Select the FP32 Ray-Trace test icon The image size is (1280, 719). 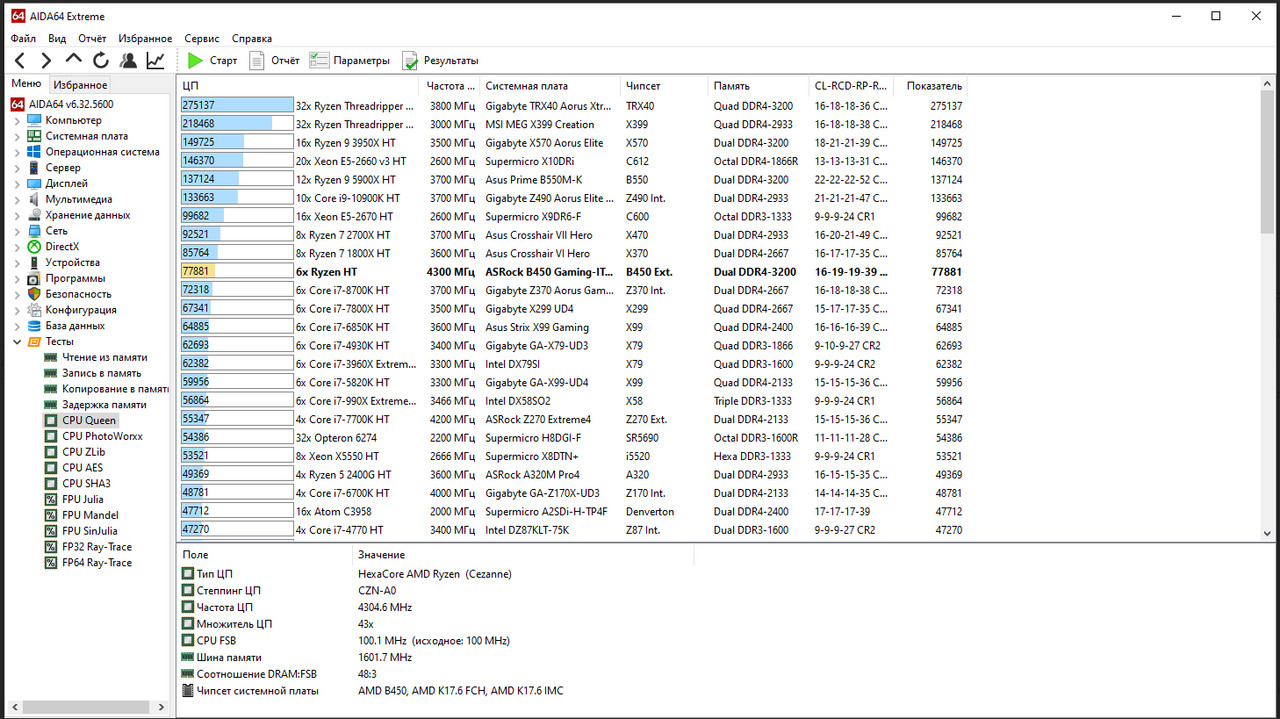click(52, 547)
